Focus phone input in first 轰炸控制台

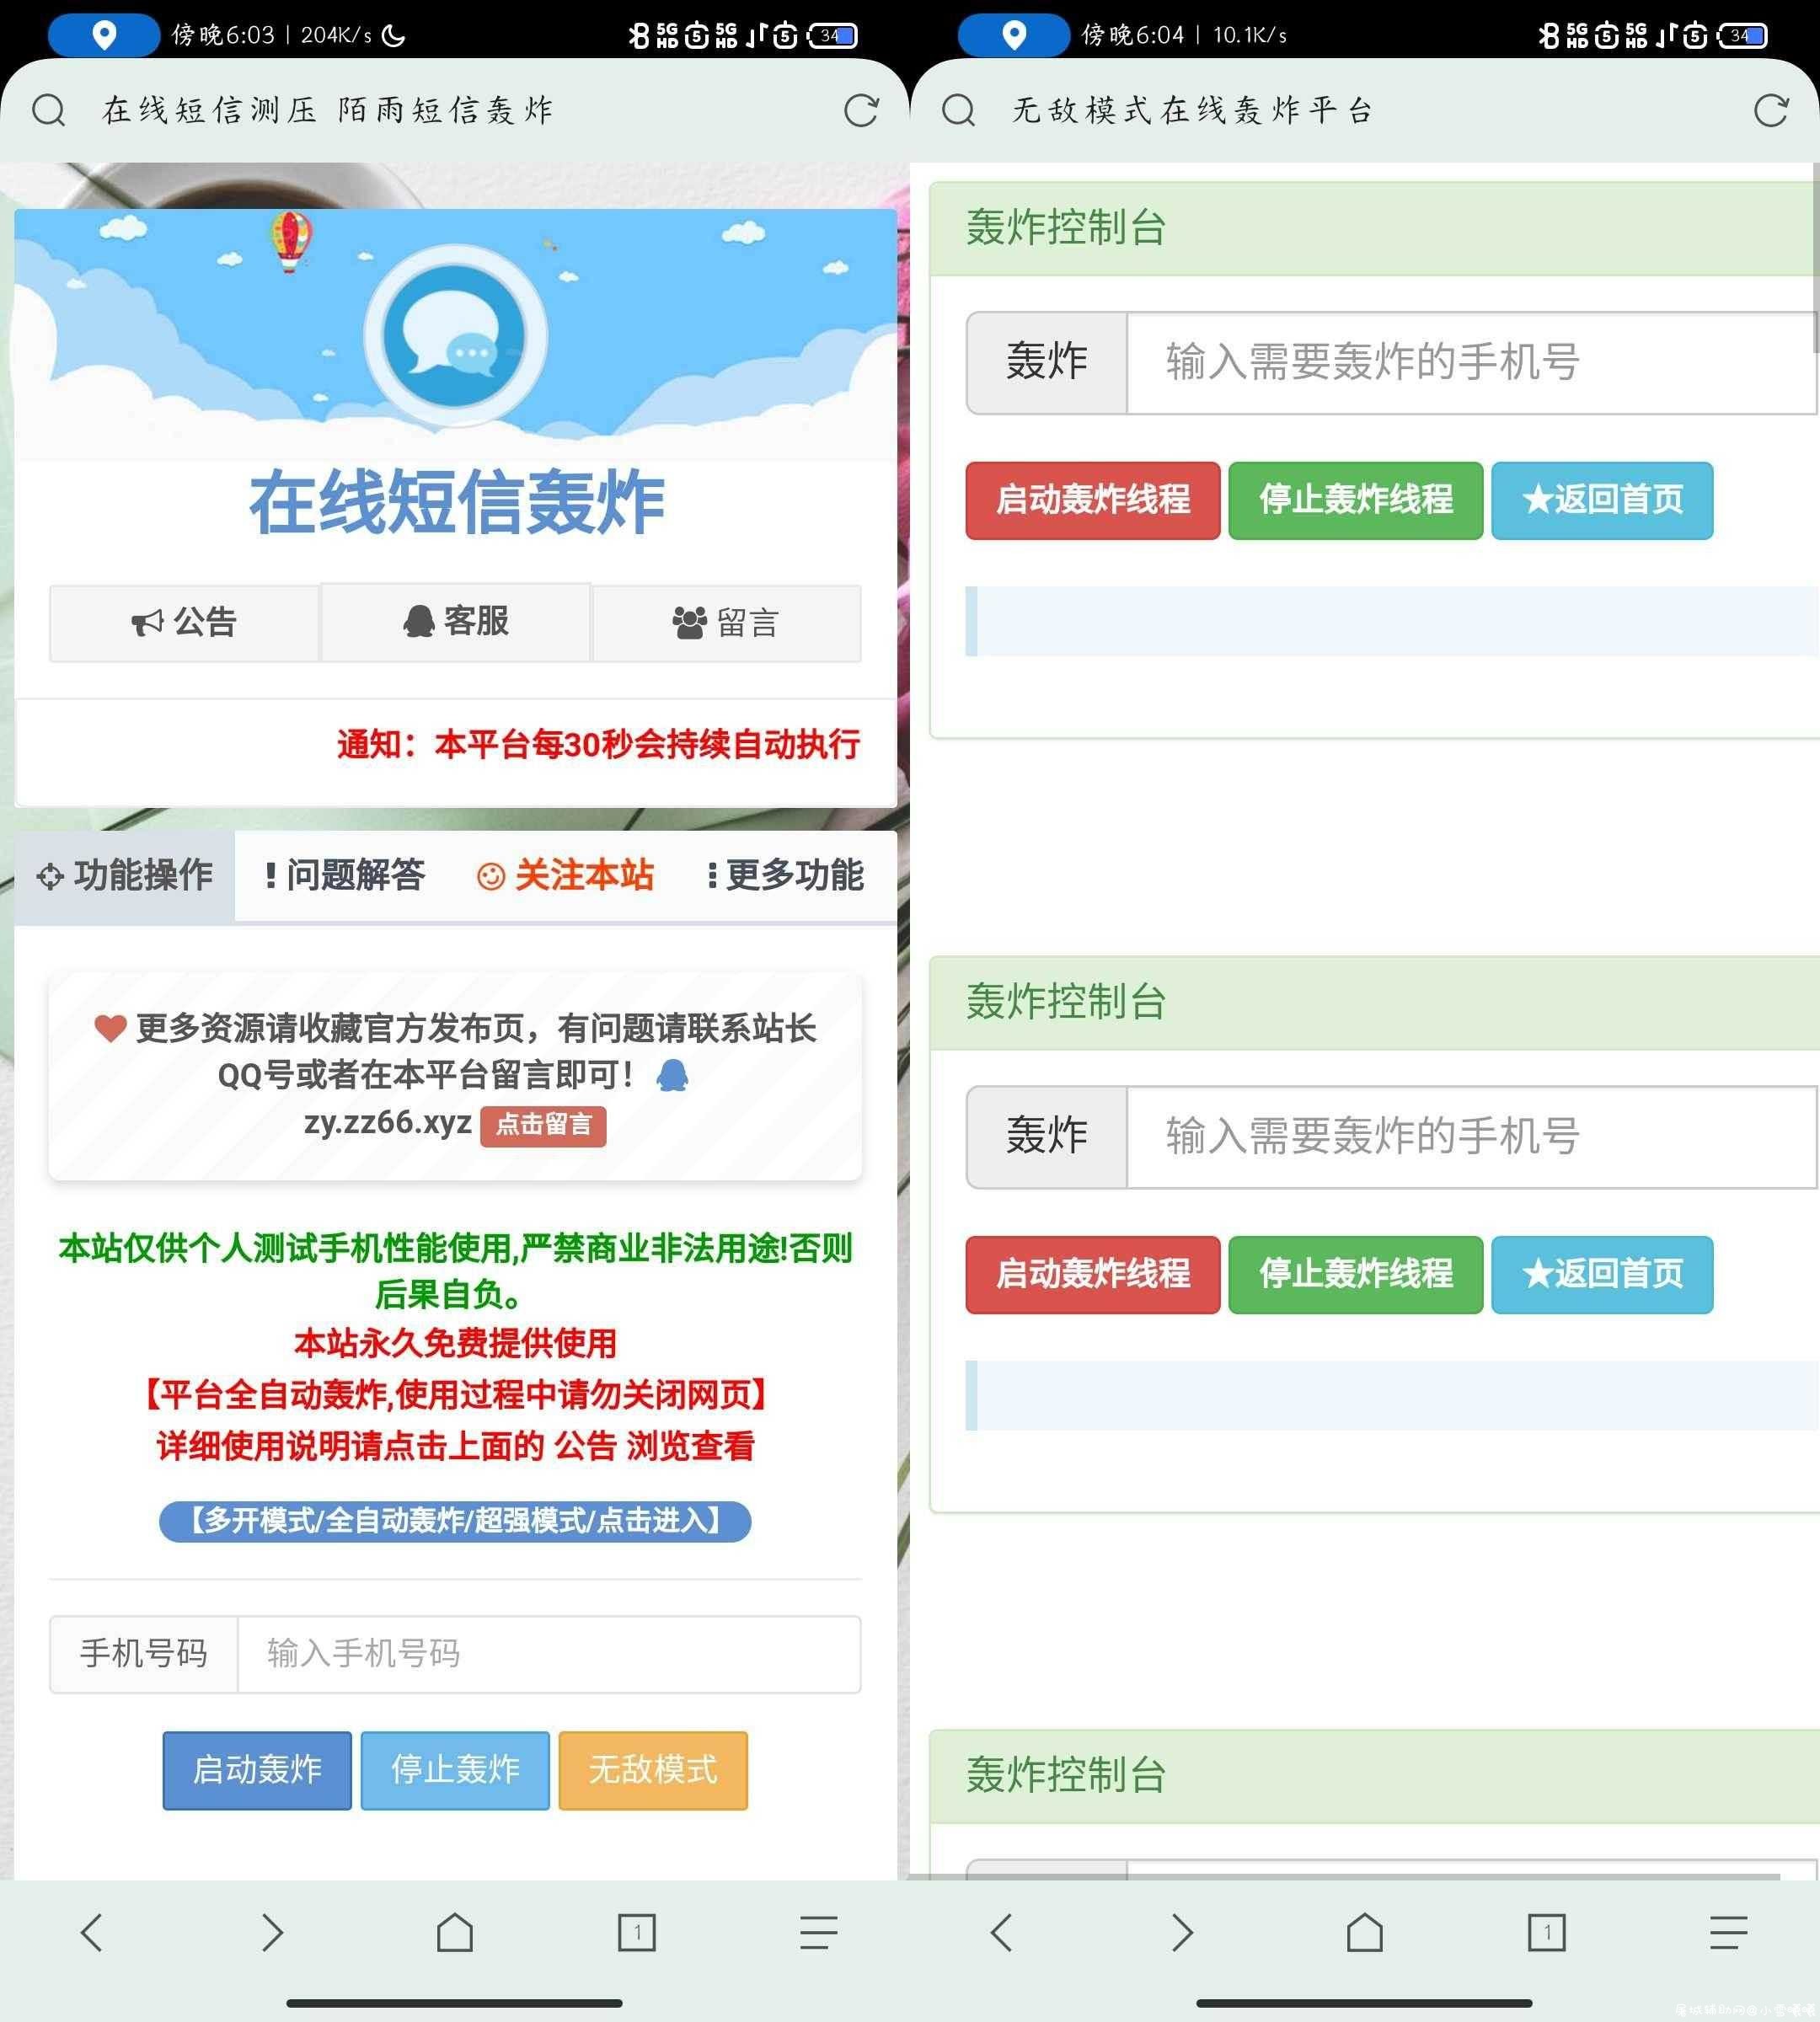point(1472,362)
